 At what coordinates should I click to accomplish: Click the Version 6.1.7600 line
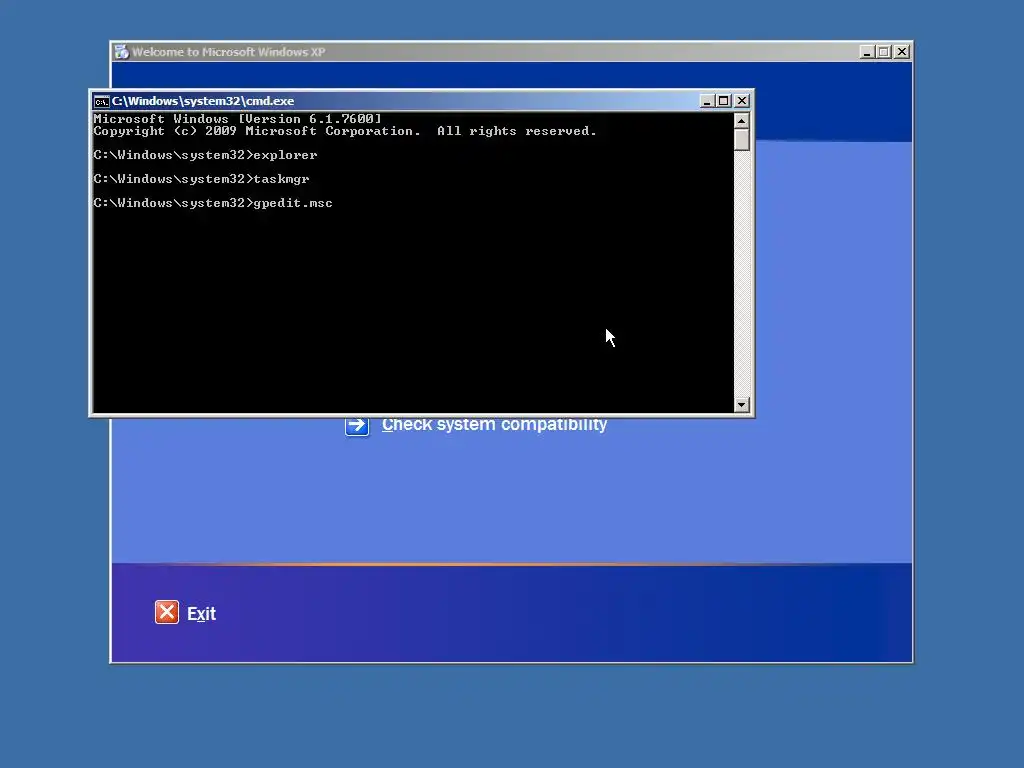click(x=238, y=119)
